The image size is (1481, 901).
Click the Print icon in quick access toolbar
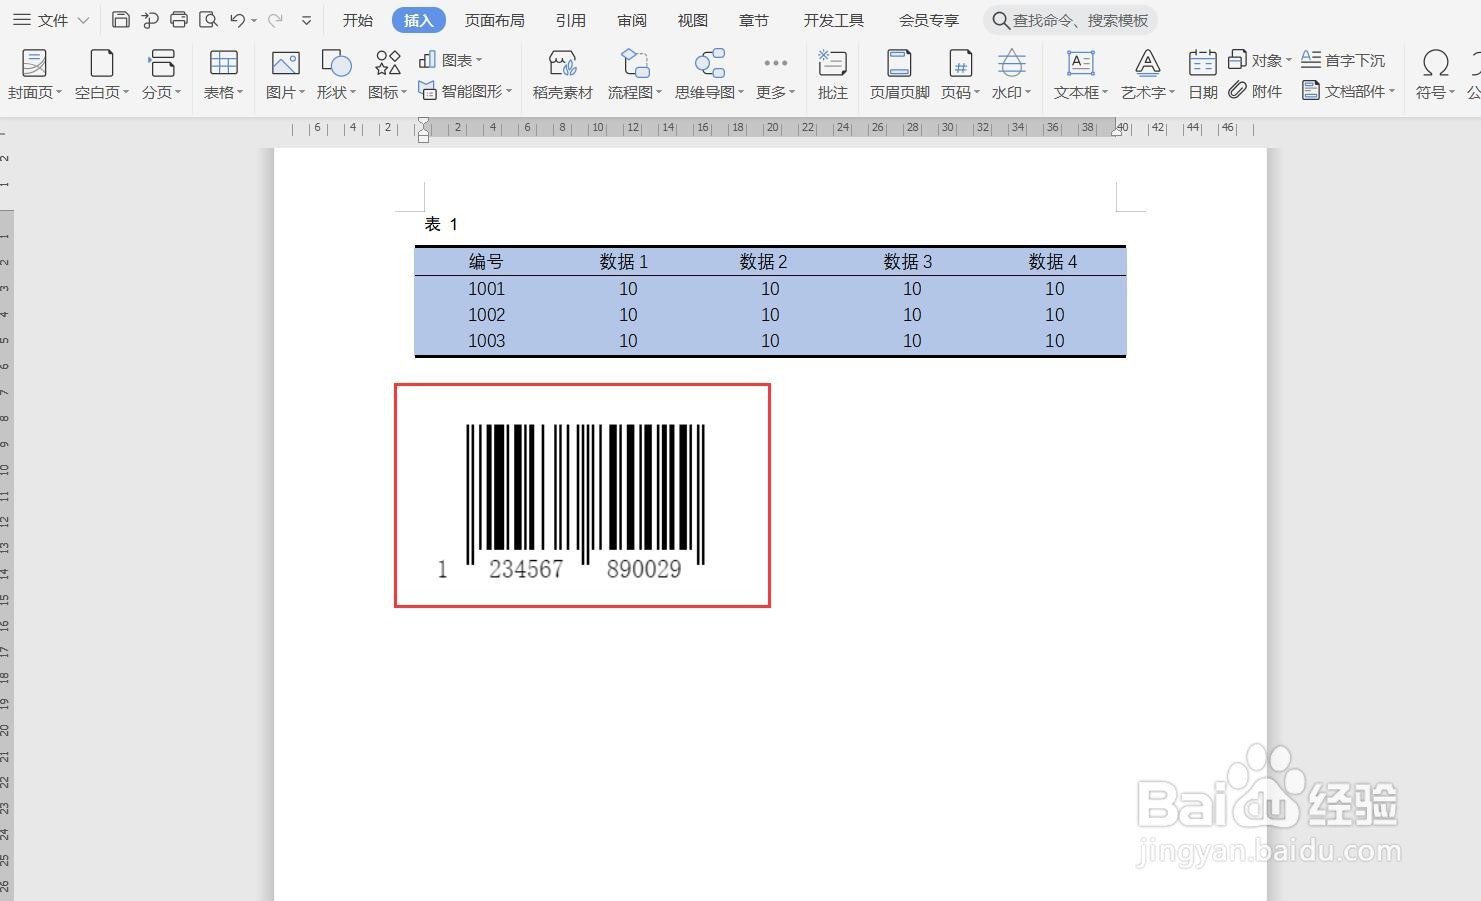[179, 20]
